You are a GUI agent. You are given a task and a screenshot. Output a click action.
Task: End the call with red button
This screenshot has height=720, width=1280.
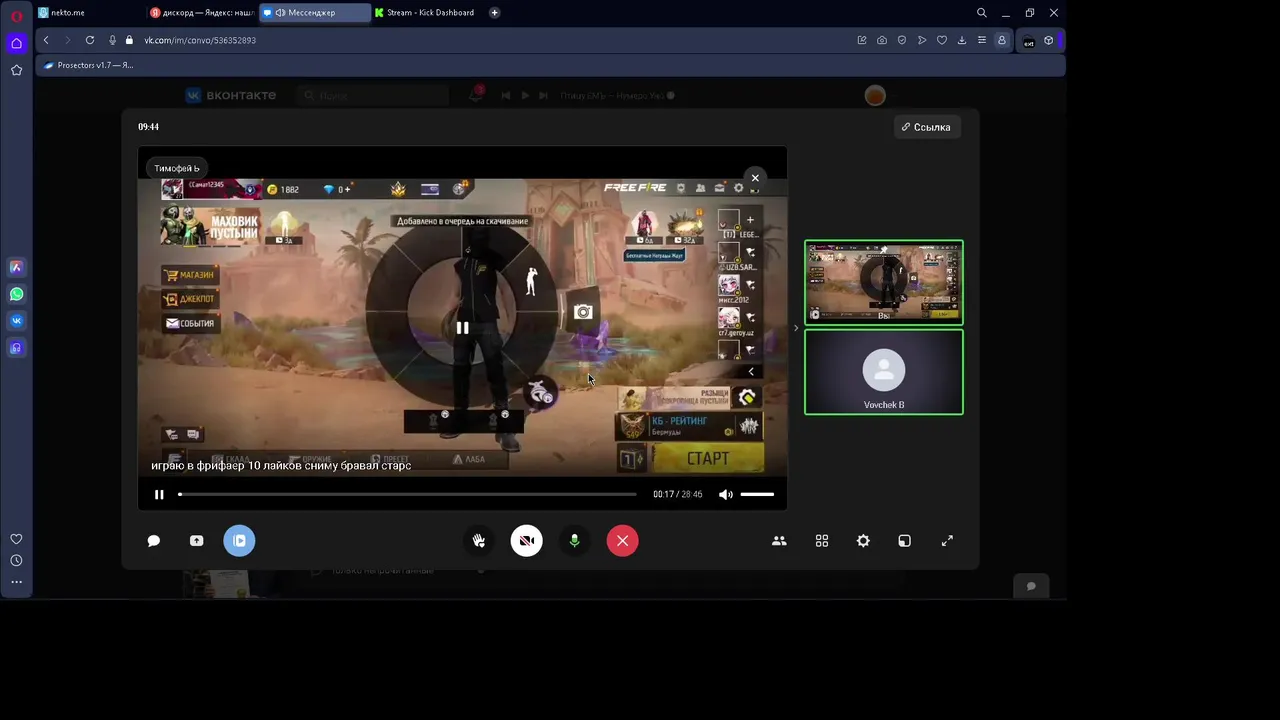coord(622,541)
